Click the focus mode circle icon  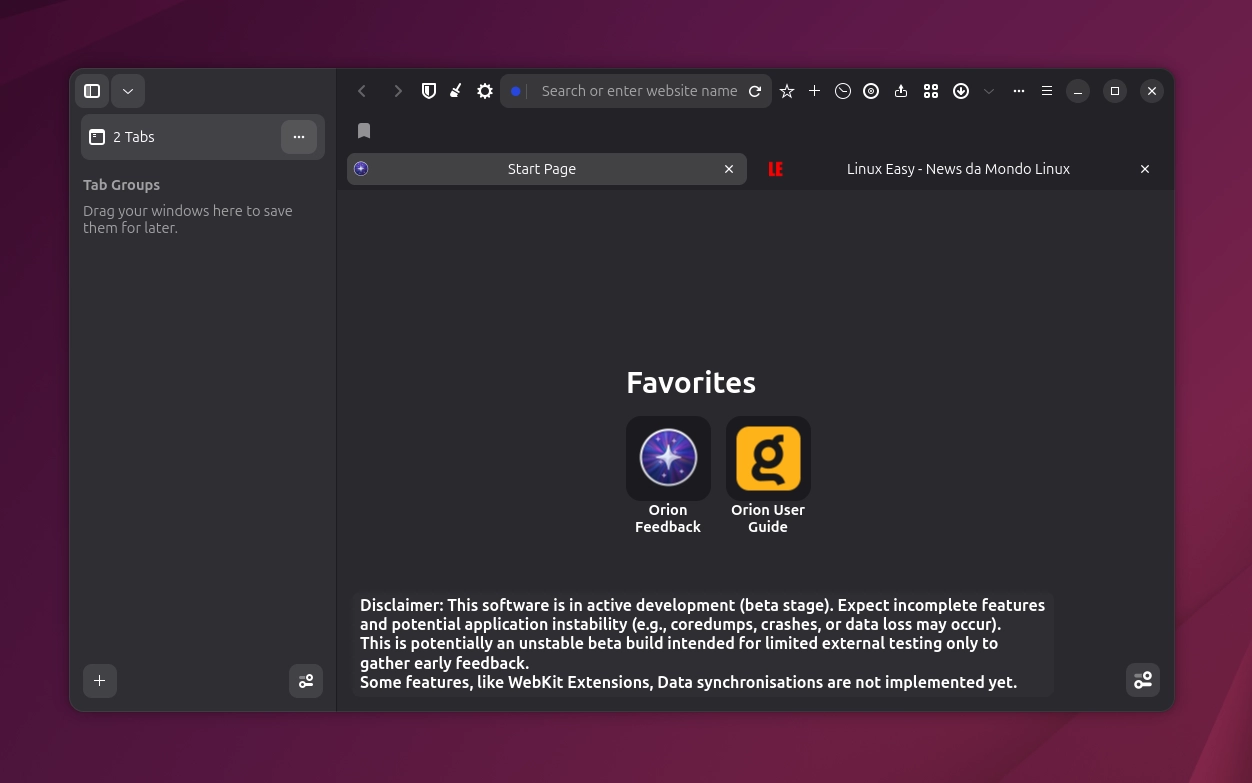(x=871, y=90)
